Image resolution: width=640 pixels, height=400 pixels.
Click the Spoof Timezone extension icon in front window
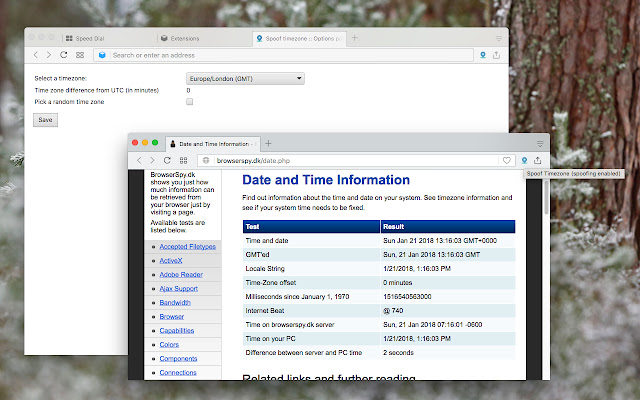click(524, 160)
